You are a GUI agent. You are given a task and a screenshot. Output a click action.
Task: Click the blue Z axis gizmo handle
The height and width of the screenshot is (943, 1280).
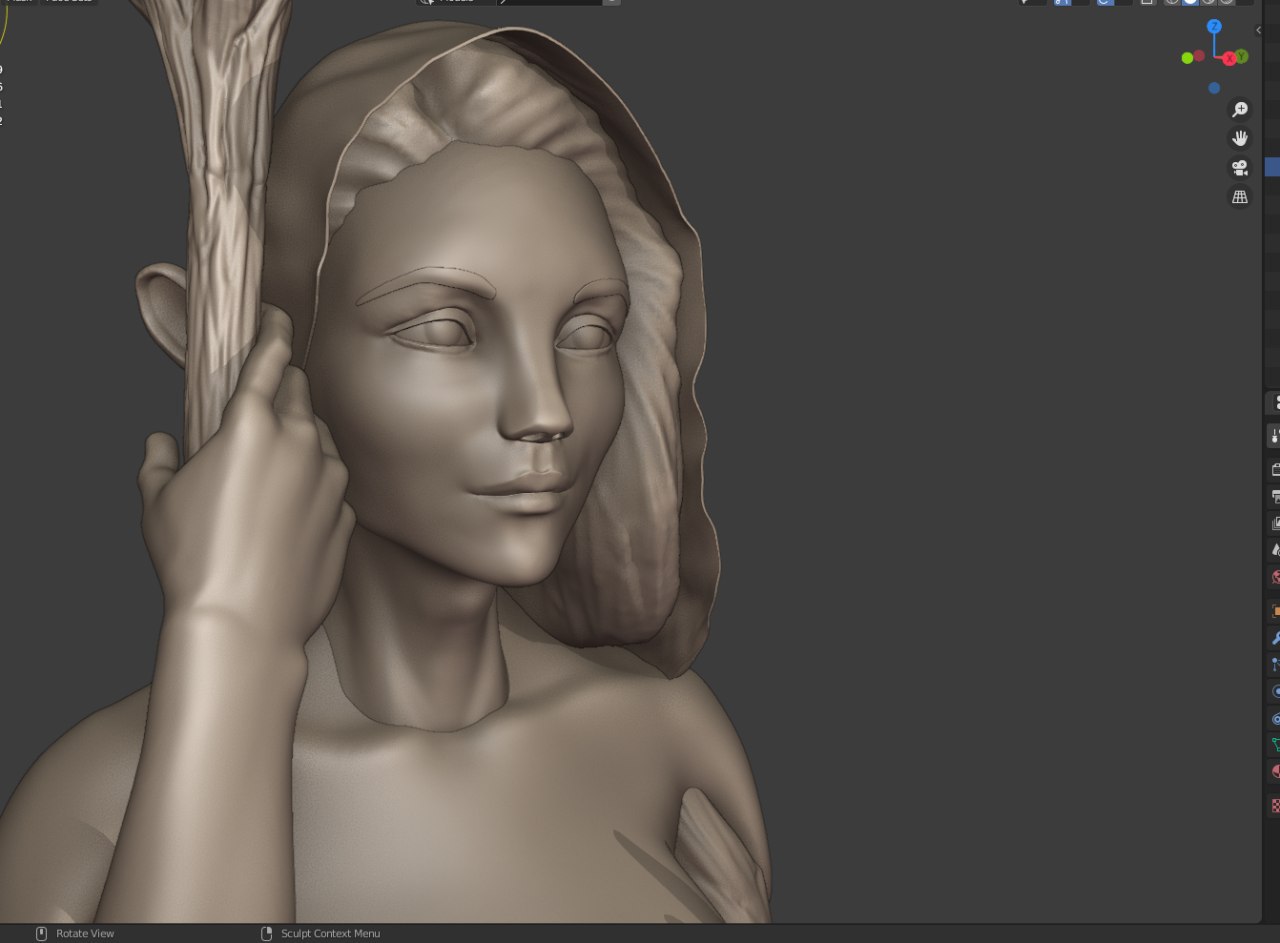click(x=1214, y=27)
